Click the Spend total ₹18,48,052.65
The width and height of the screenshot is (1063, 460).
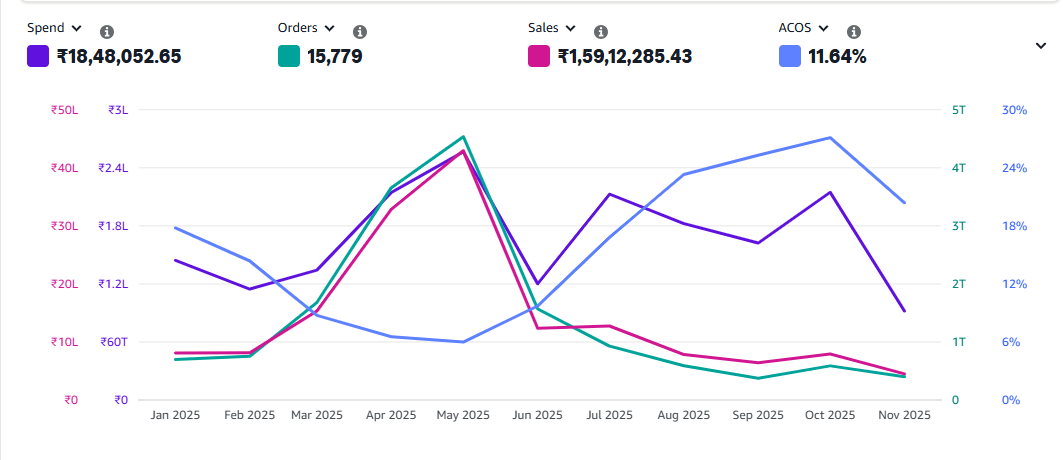(118, 57)
